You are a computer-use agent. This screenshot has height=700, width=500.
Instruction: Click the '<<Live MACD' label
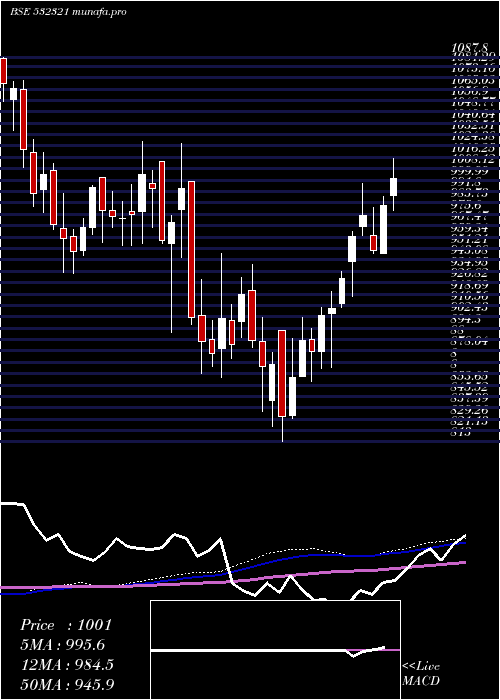click(x=421, y=674)
